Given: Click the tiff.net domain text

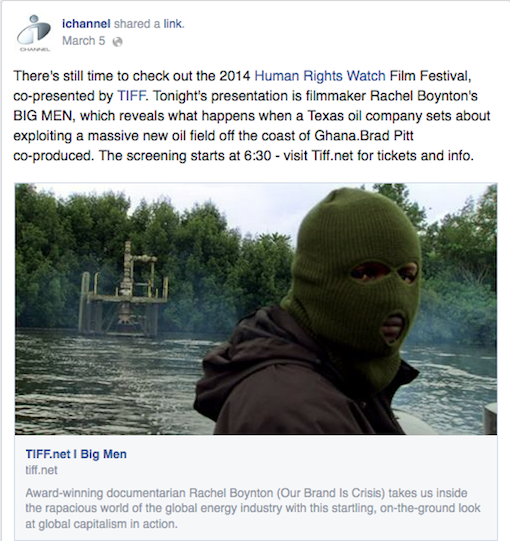Looking at the screenshot, I should coord(41,470).
